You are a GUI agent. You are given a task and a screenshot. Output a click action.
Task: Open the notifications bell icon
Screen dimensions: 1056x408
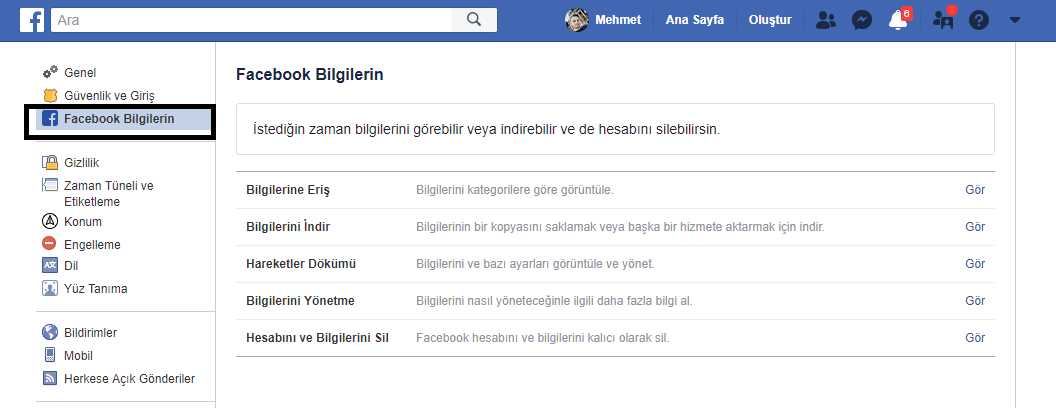[898, 20]
